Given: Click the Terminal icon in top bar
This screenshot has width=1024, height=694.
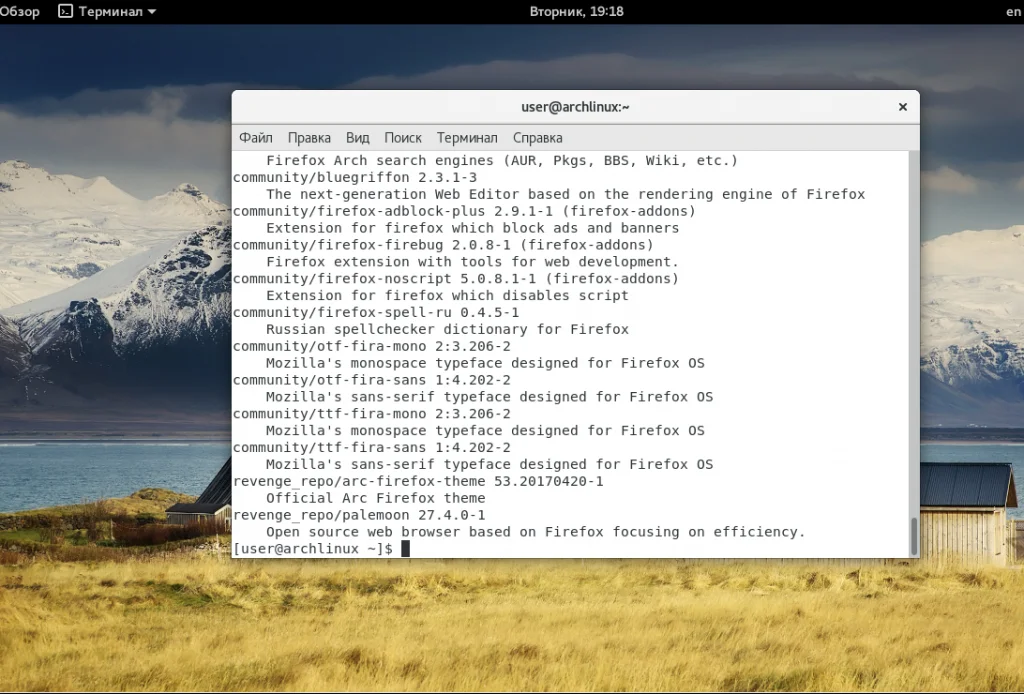Looking at the screenshot, I should click(x=65, y=12).
